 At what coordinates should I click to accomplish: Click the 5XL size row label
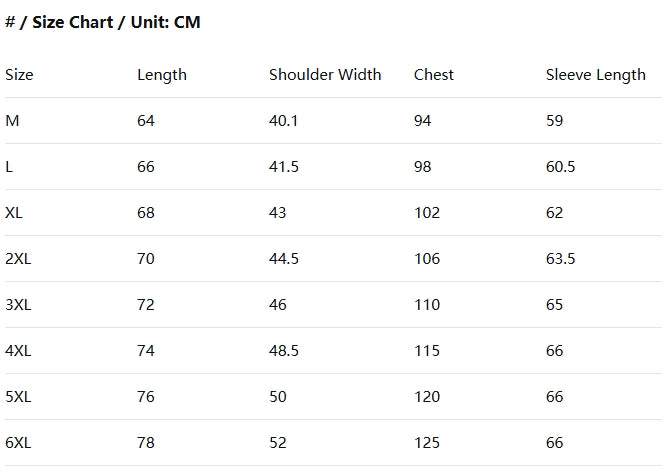18,397
